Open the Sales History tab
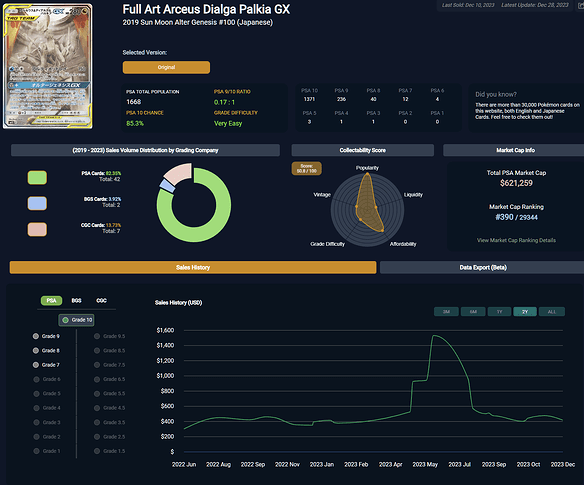Viewport: 584px width, 485px height. pyautogui.click(x=193, y=267)
